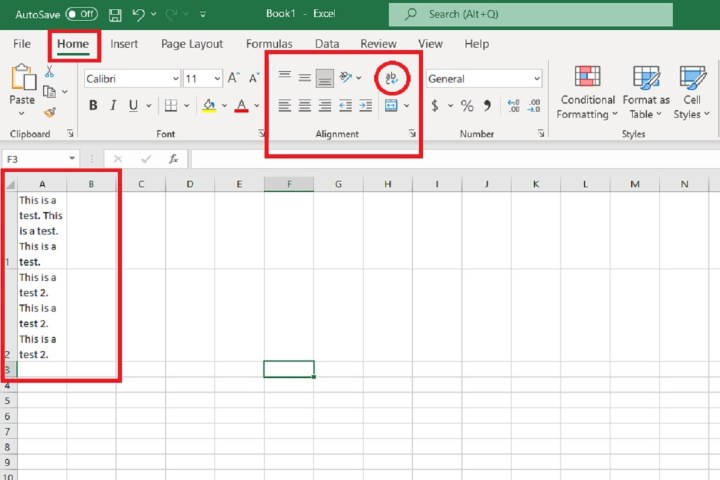This screenshot has height=480, width=720.
Task: Open the Calibri font name dropdown
Action: pos(175,79)
